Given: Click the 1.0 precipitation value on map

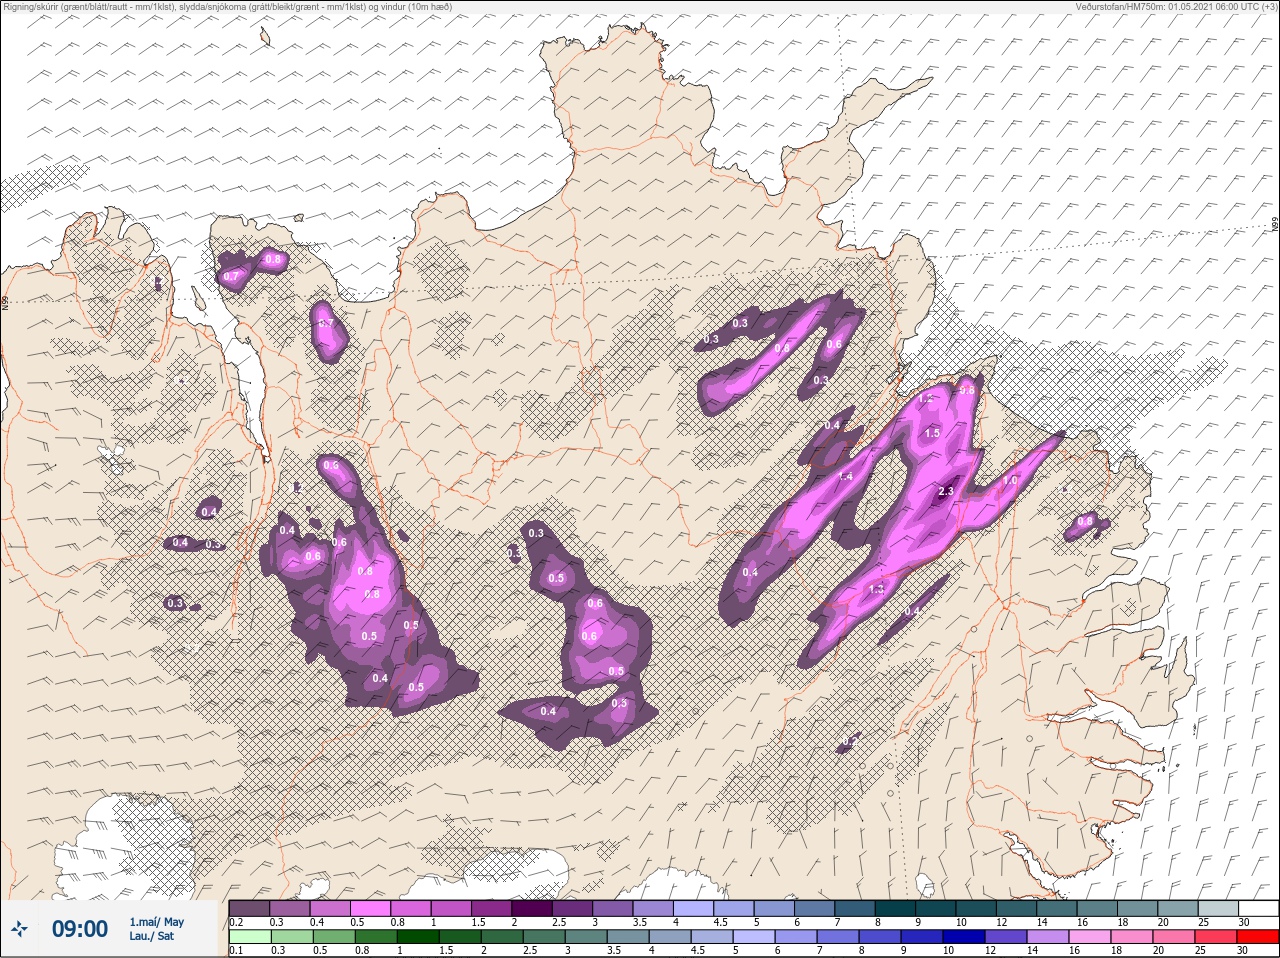Looking at the screenshot, I should [1010, 481].
